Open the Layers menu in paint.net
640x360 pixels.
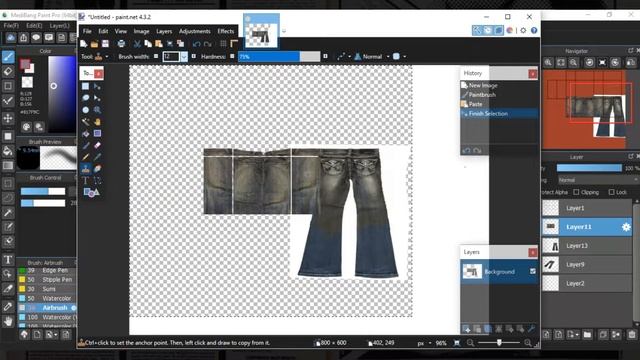coord(164,31)
